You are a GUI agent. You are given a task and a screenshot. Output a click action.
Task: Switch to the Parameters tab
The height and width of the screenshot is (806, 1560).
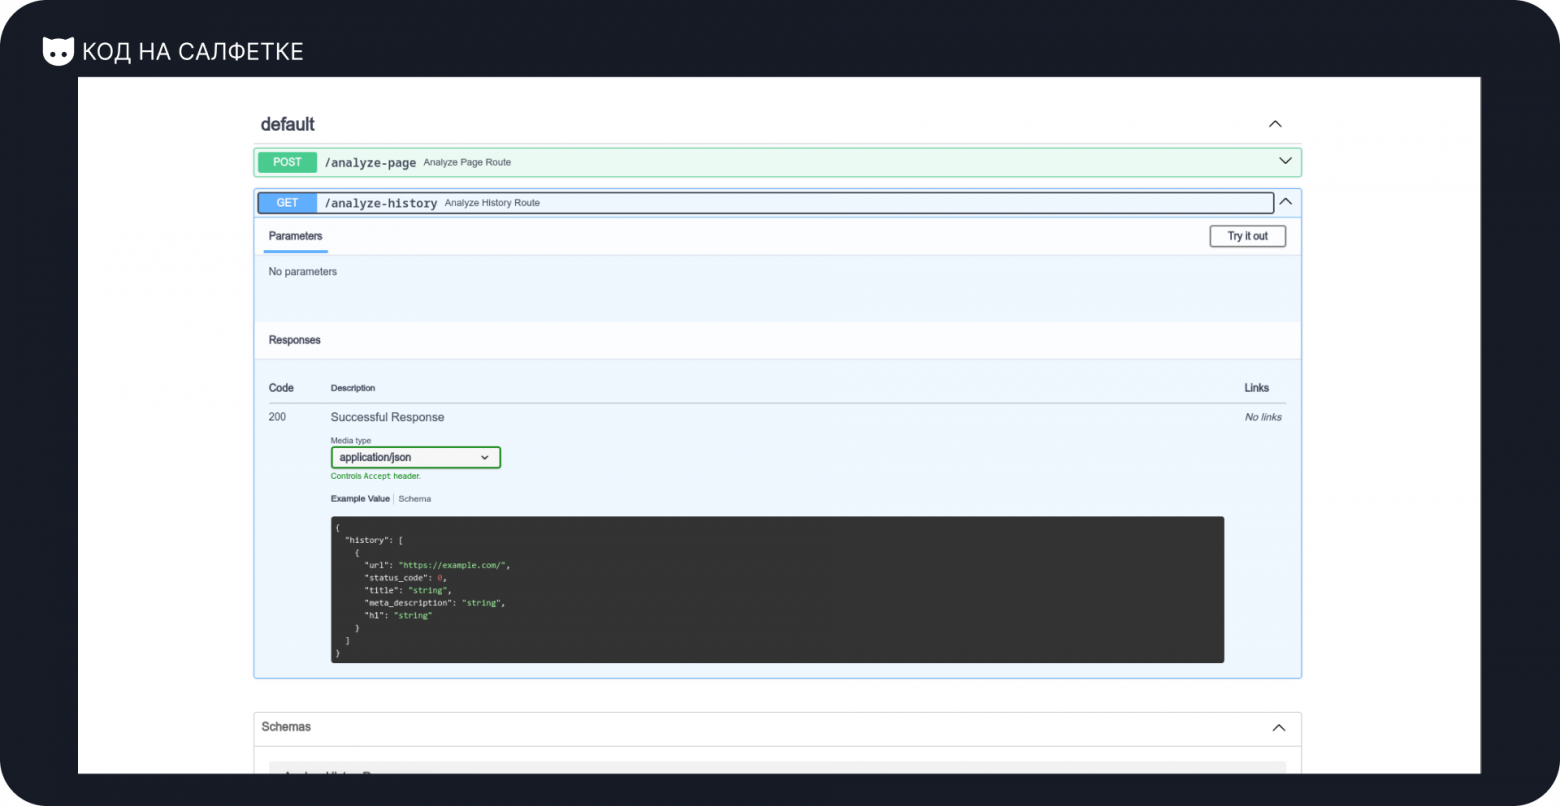click(295, 237)
